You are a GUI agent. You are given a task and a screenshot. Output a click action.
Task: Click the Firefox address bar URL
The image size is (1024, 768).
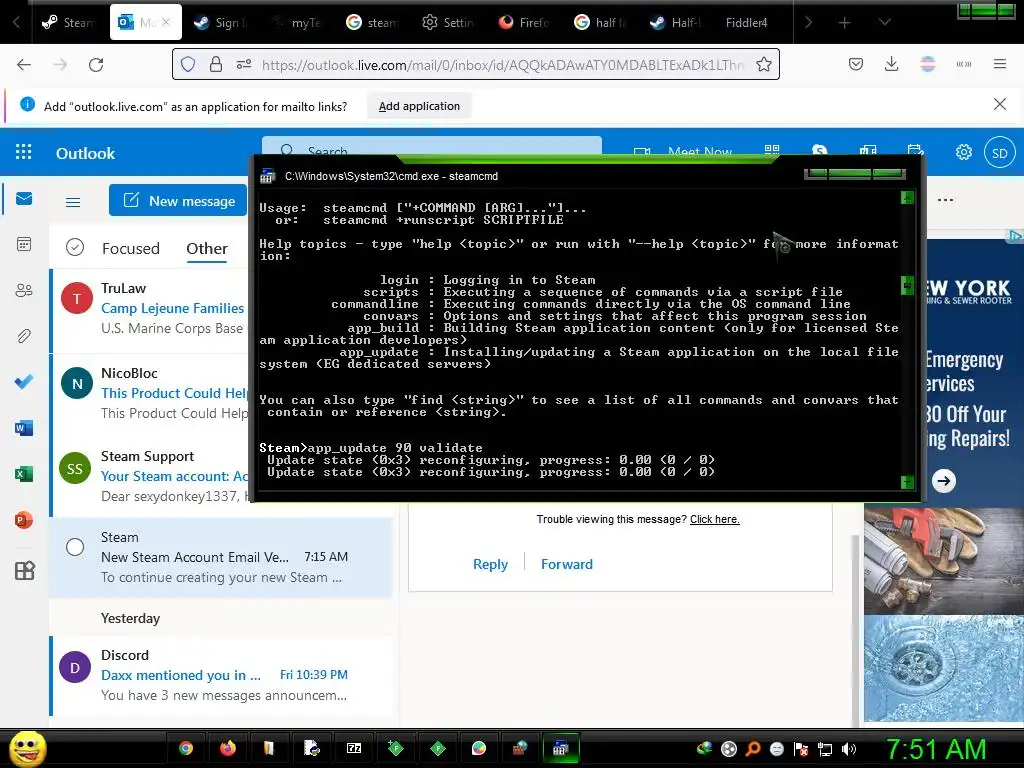pyautogui.click(x=502, y=64)
